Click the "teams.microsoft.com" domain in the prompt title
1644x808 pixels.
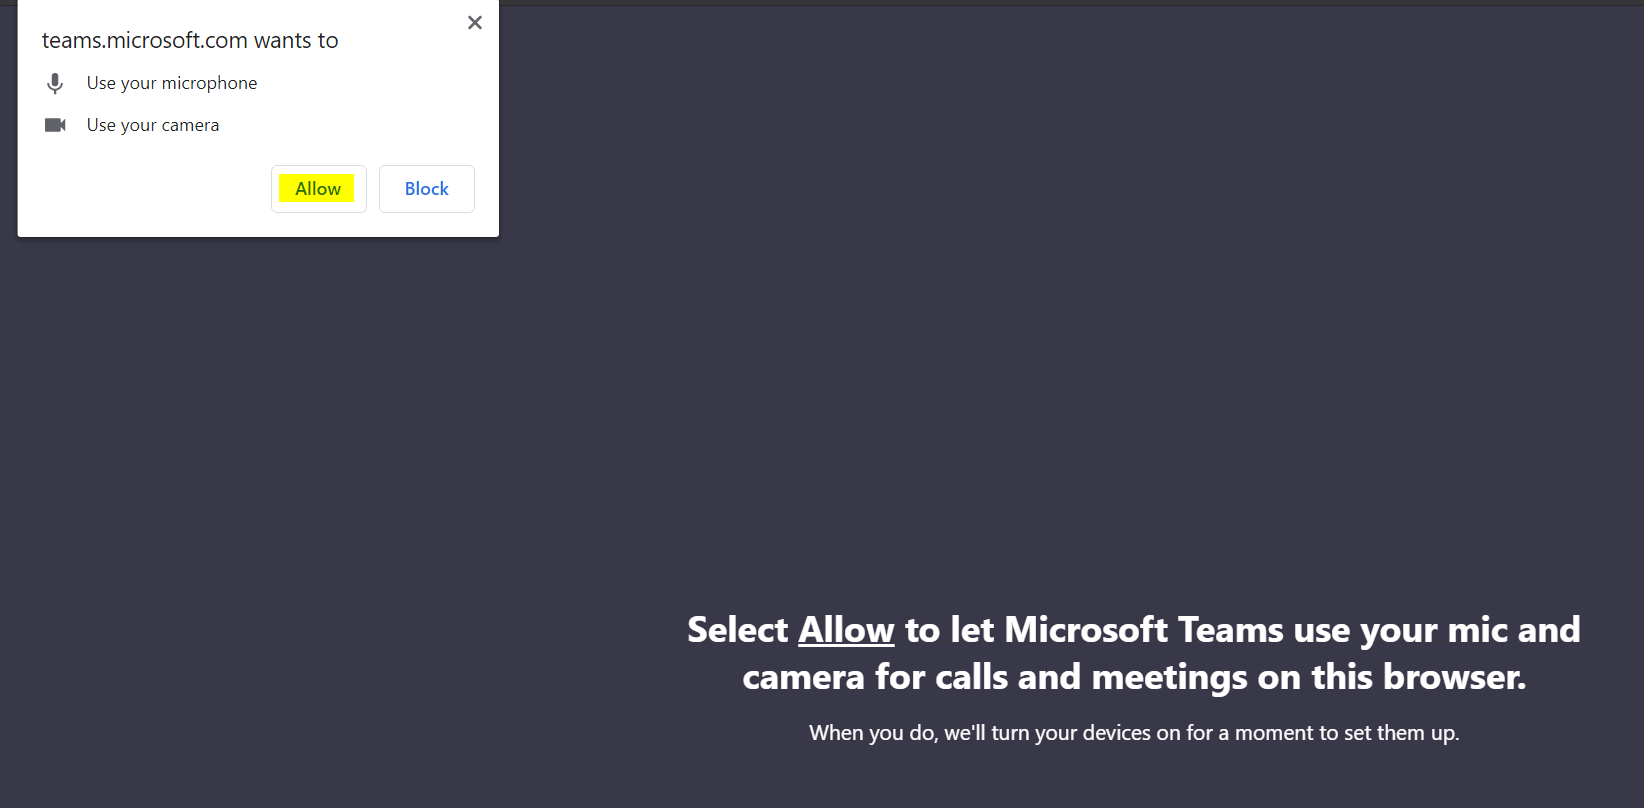[x=145, y=40]
